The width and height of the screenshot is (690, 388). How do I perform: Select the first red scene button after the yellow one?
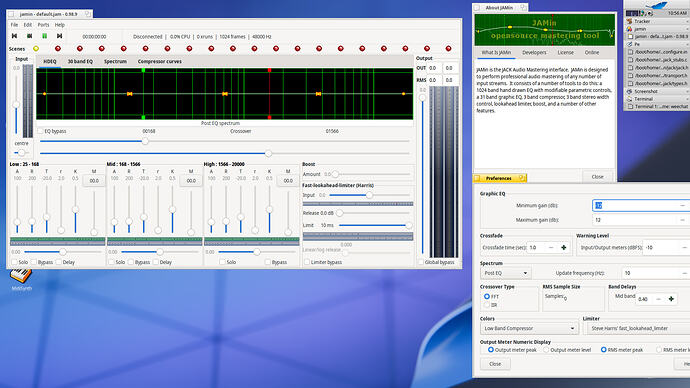[58, 48]
